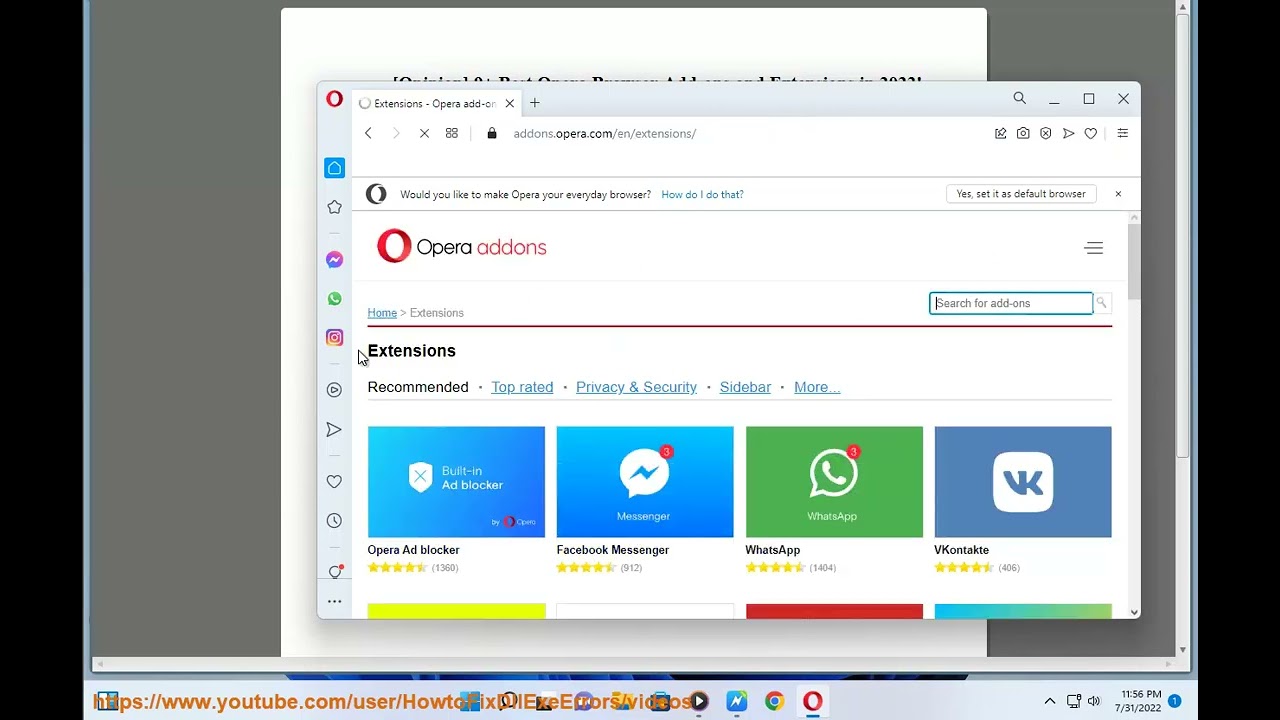Open Player in sidebar

click(334, 390)
